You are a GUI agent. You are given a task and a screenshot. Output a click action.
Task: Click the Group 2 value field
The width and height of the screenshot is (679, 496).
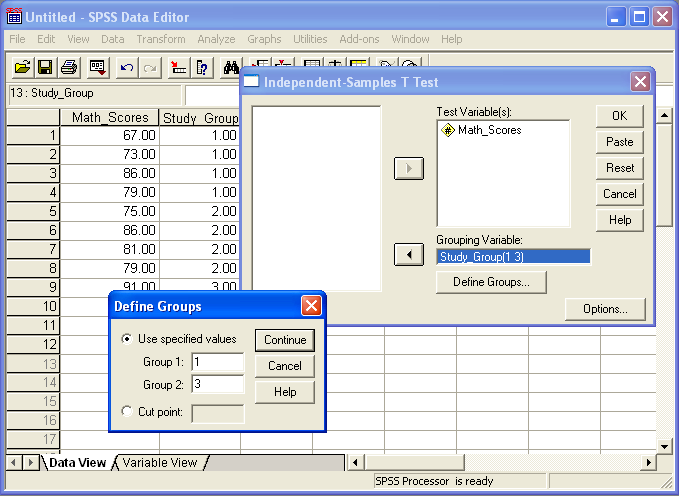[218, 384]
